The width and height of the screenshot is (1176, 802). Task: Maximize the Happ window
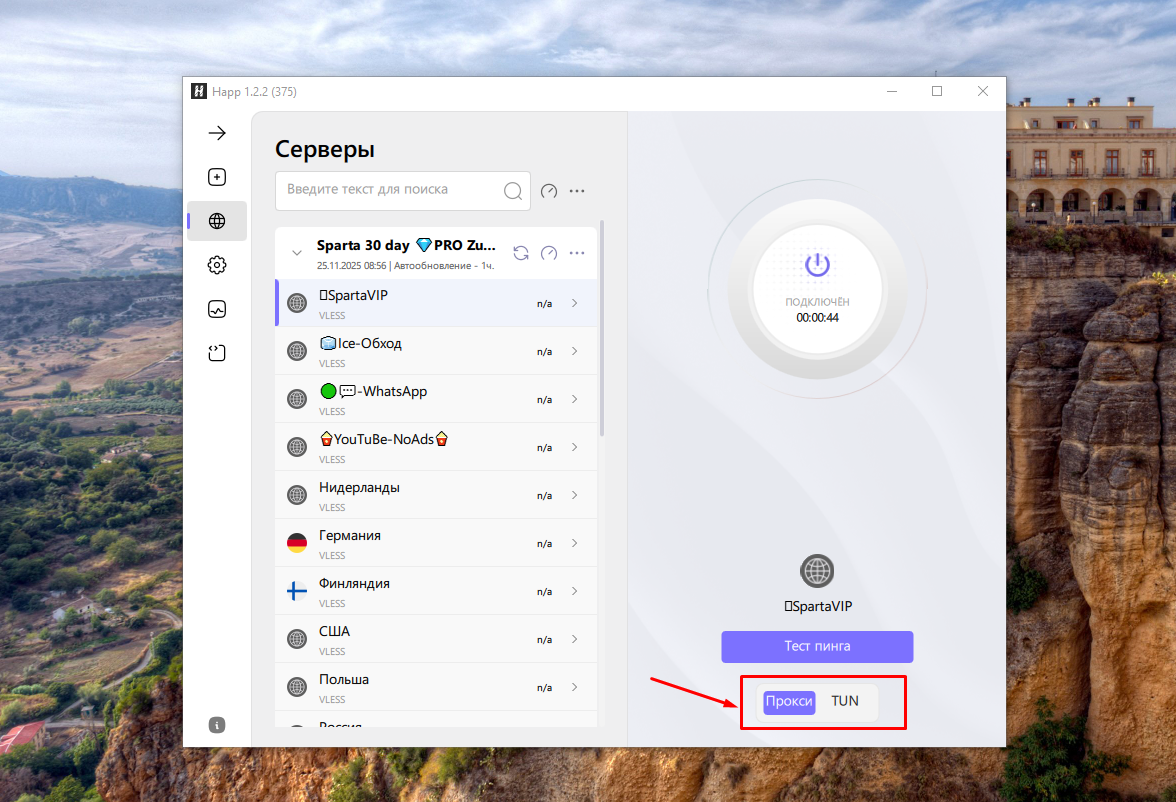(x=937, y=91)
